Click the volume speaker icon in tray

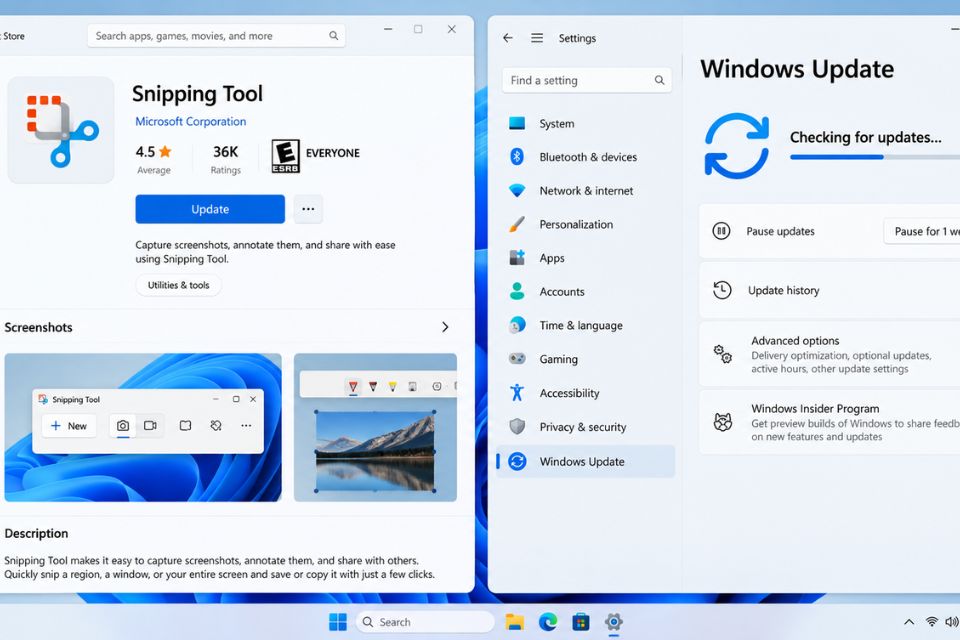[x=952, y=622]
